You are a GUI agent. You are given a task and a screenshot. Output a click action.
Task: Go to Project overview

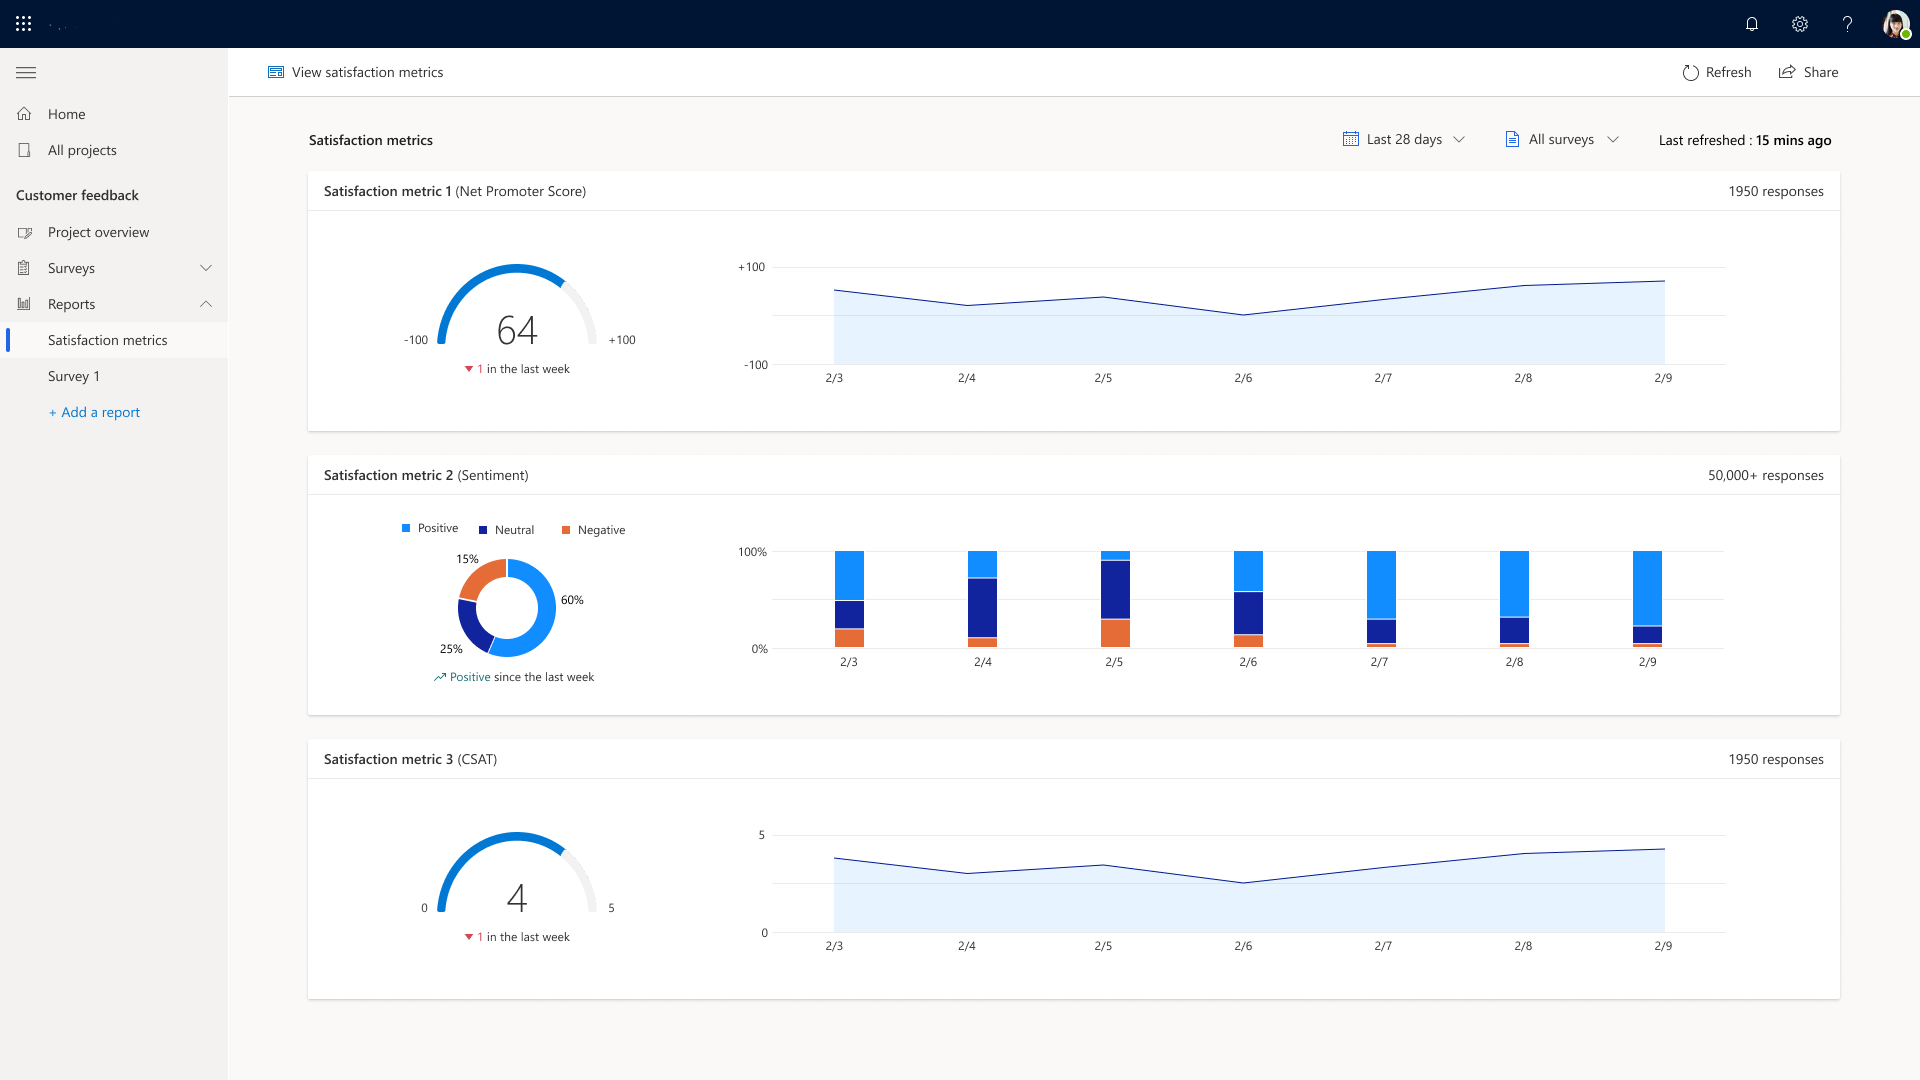[x=98, y=232]
